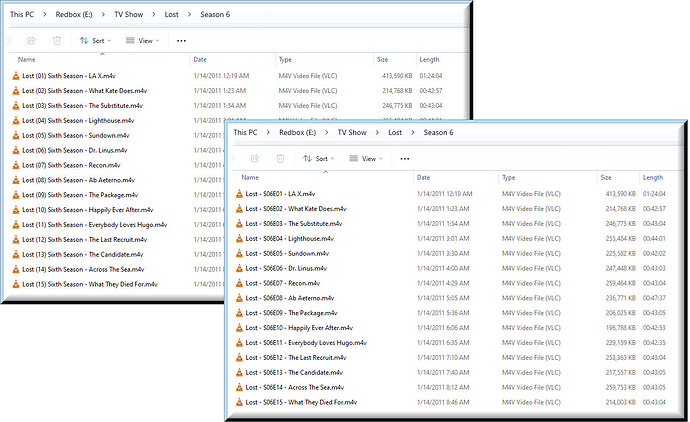Sort by Name column header in the front window

pos(250,177)
